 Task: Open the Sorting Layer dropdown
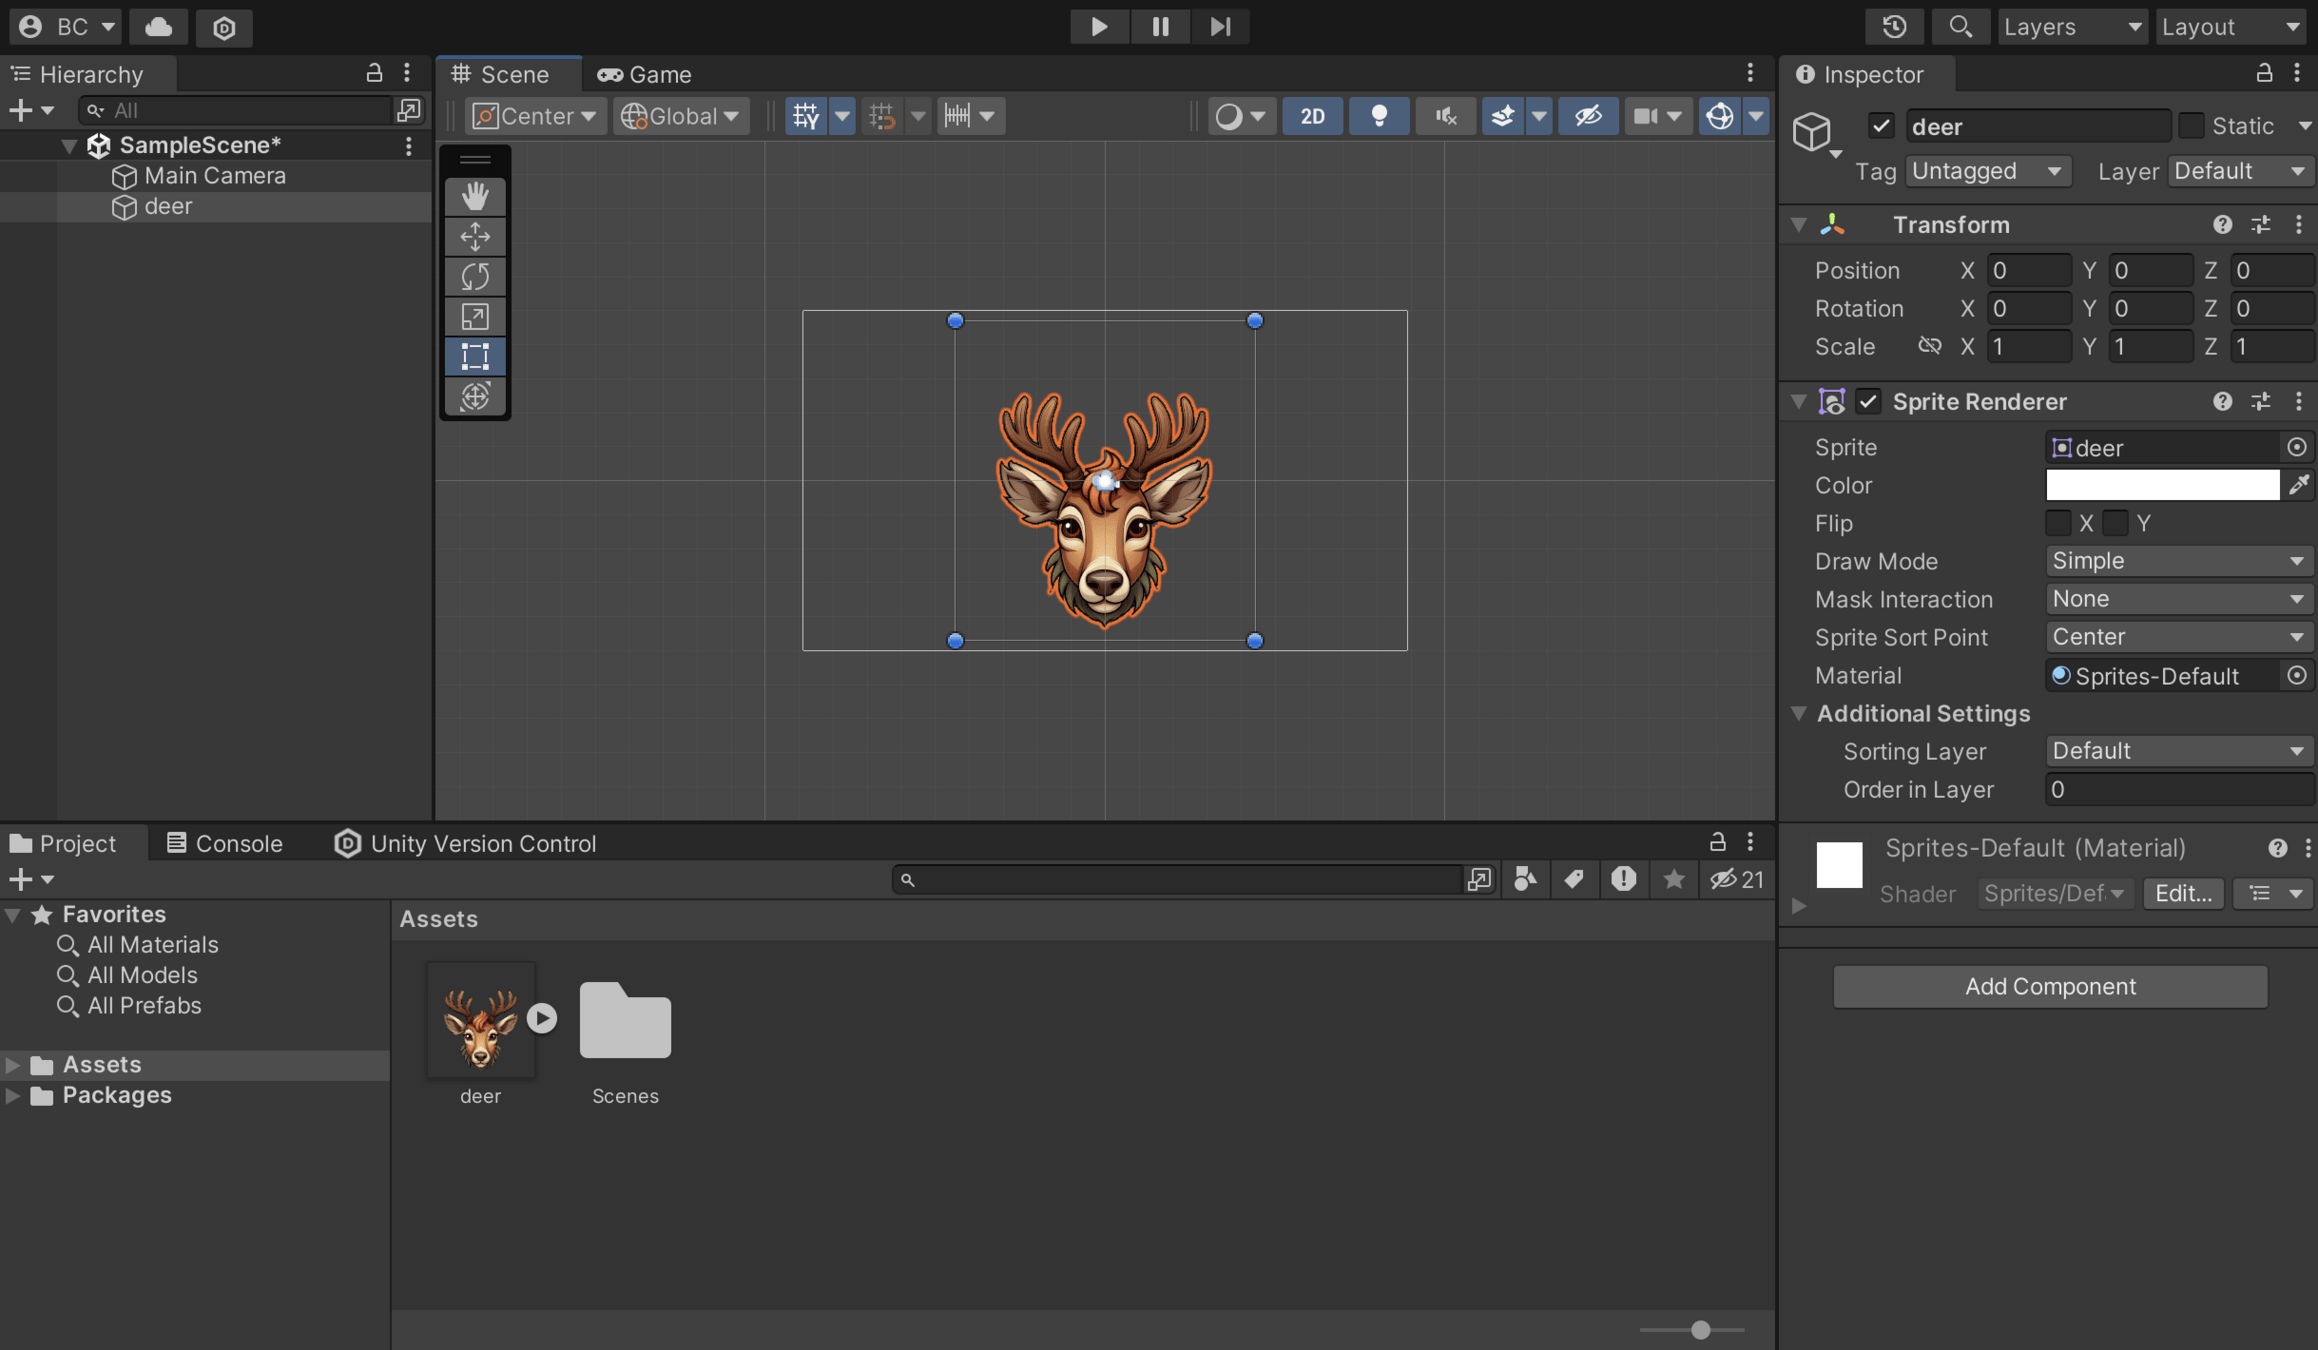click(2177, 751)
